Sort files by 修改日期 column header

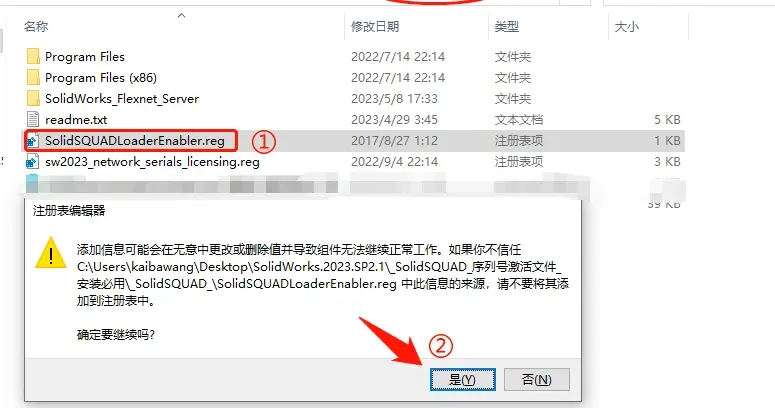(x=375, y=26)
